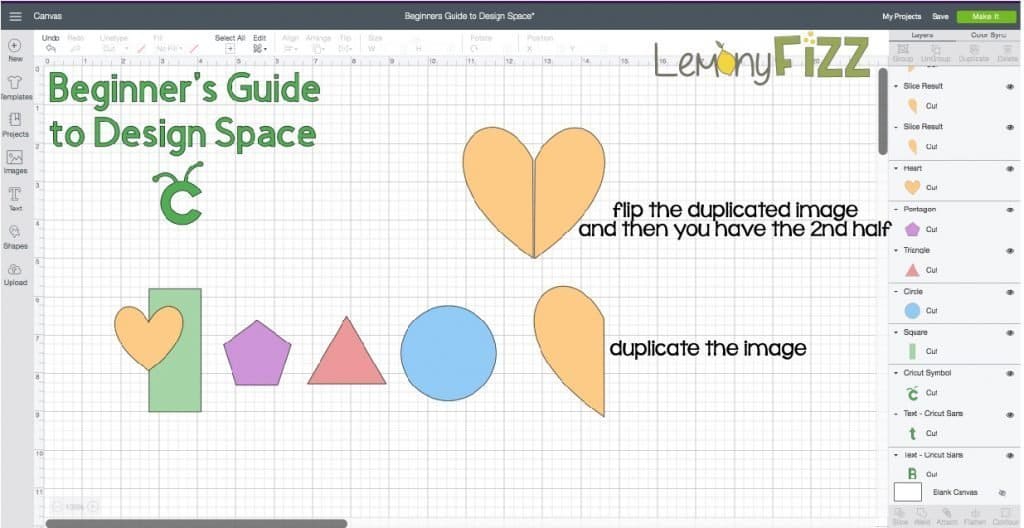Hide the Triangle layer

tap(1010, 251)
